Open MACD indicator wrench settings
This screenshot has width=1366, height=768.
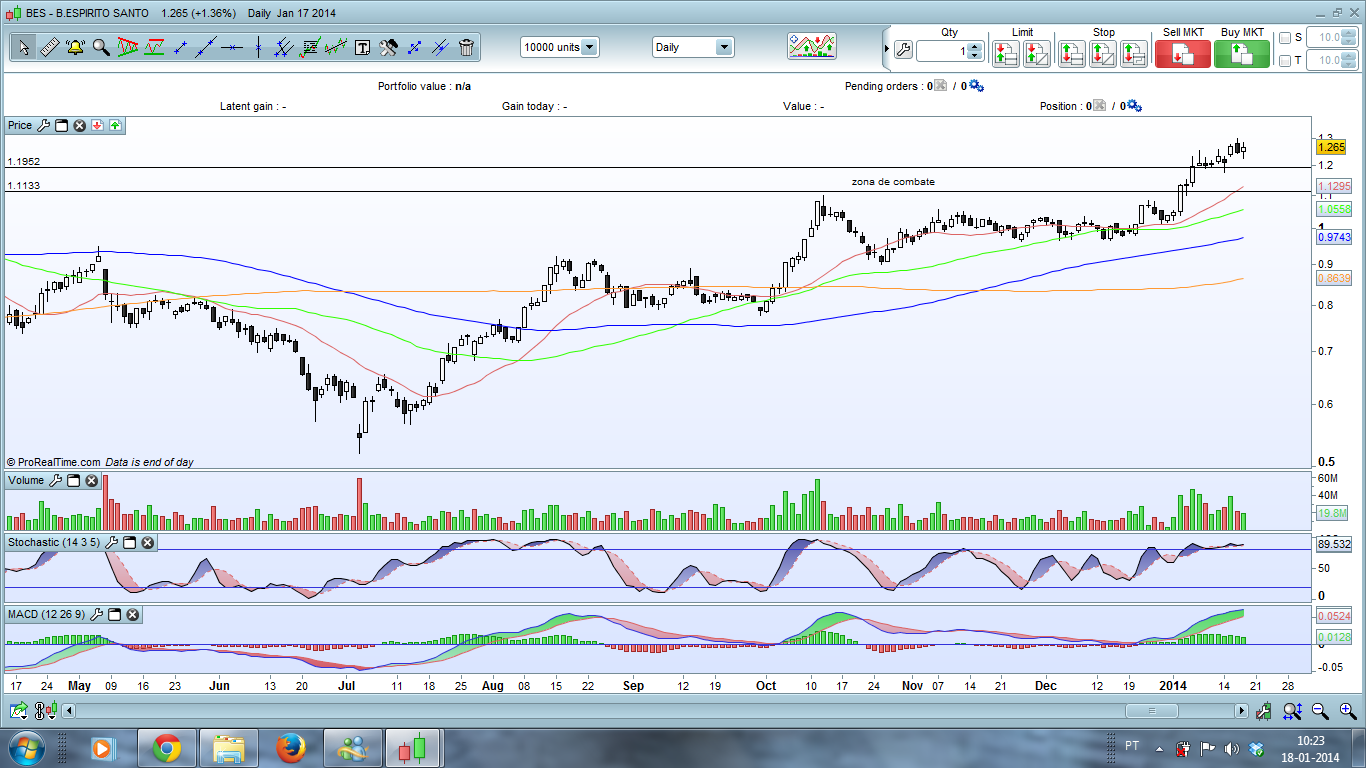95,614
